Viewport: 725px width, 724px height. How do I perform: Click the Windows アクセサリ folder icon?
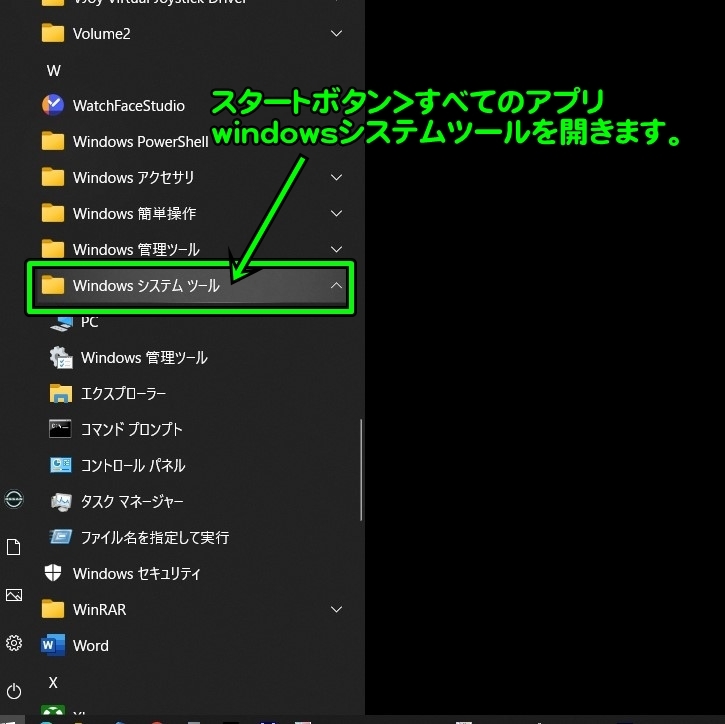(53, 178)
